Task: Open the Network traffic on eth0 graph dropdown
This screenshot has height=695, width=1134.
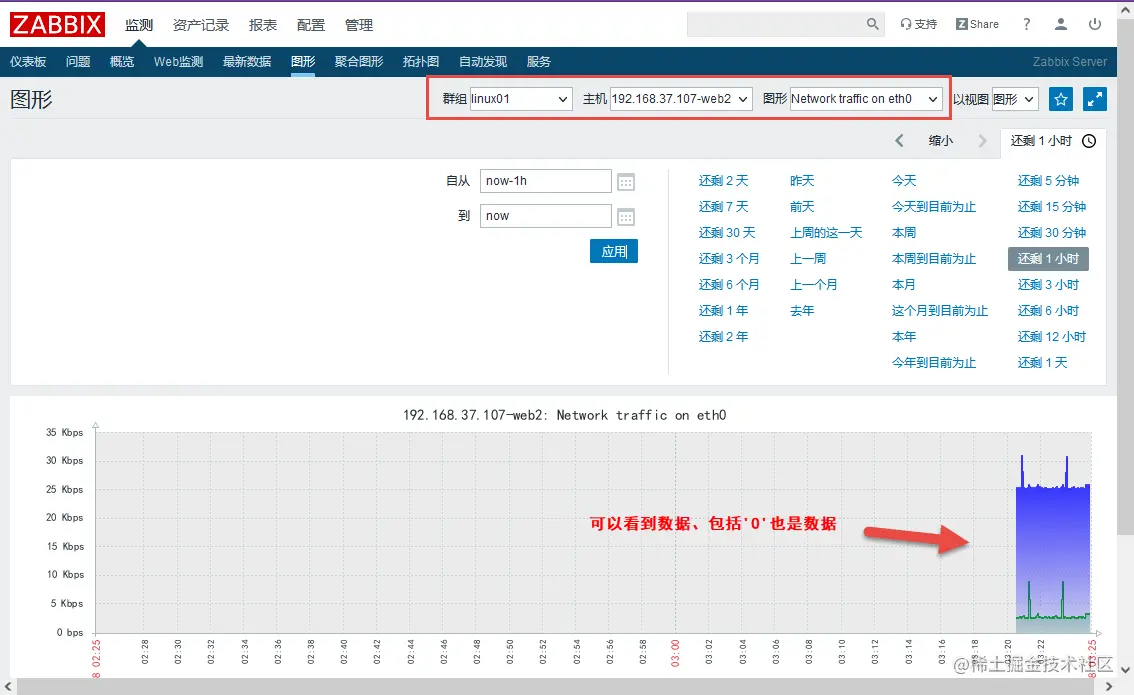Action: [865, 99]
